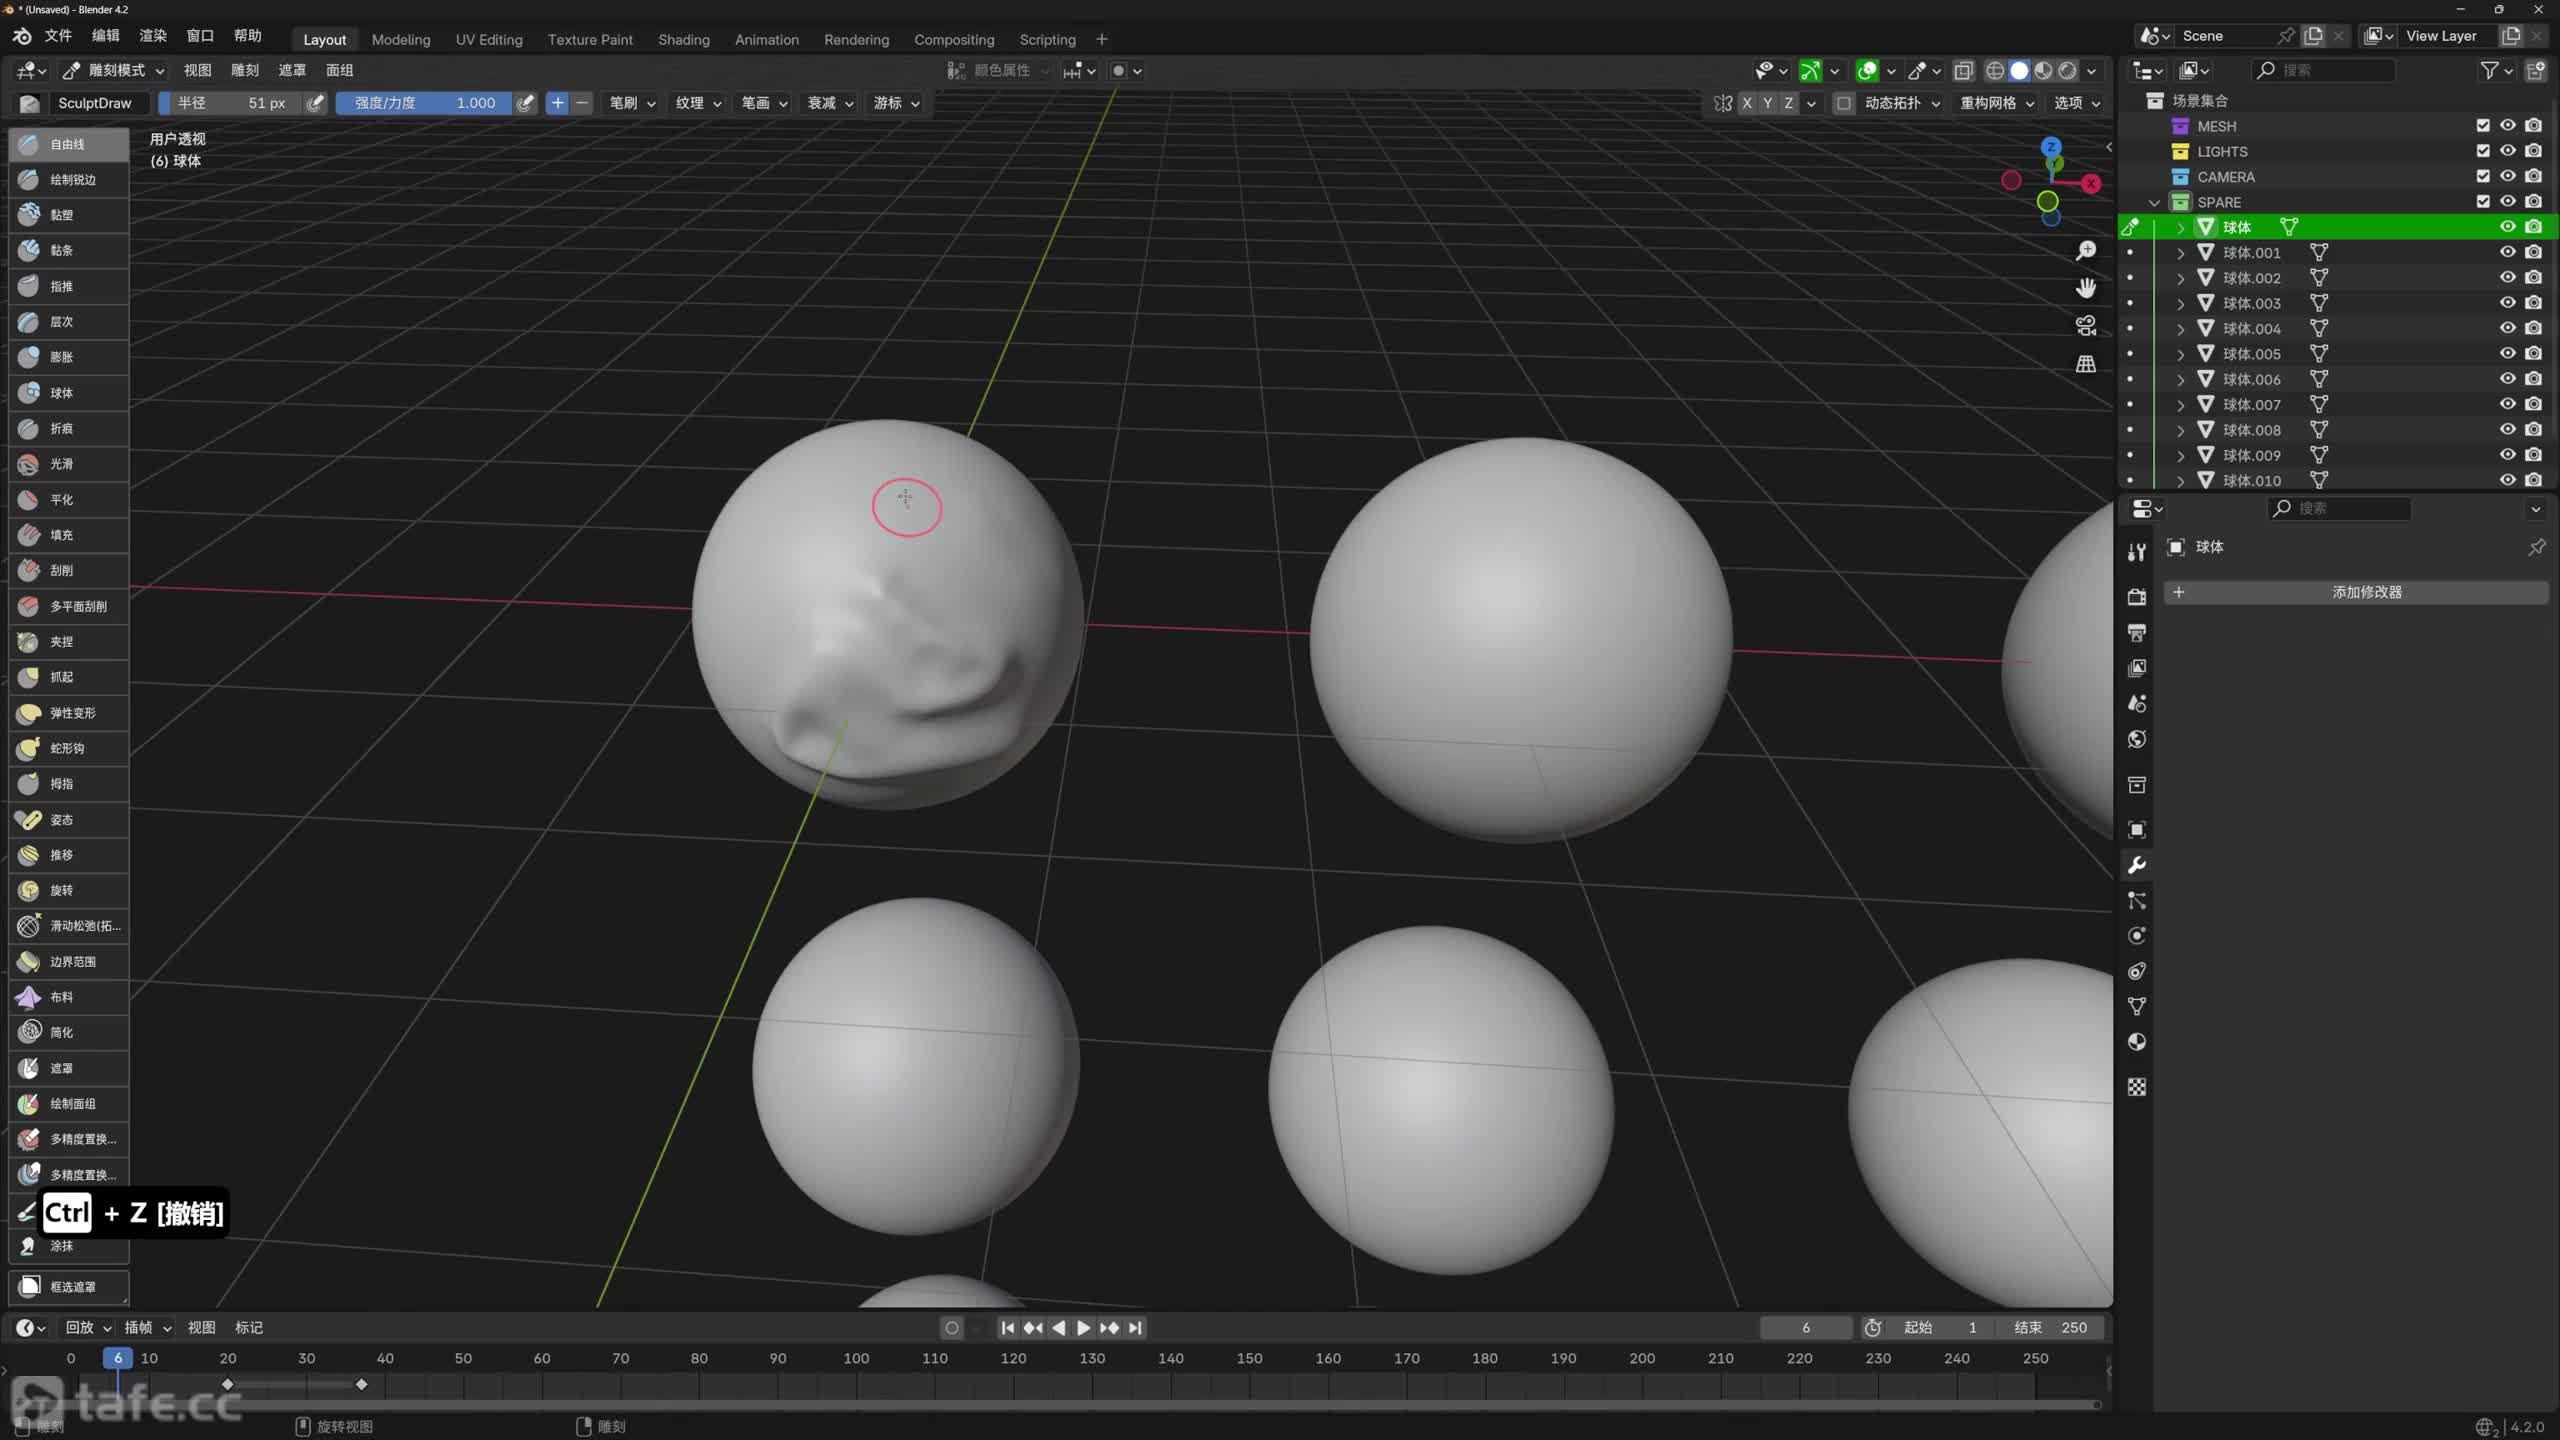Select the 姿态 (Pose) brush

[x=69, y=819]
